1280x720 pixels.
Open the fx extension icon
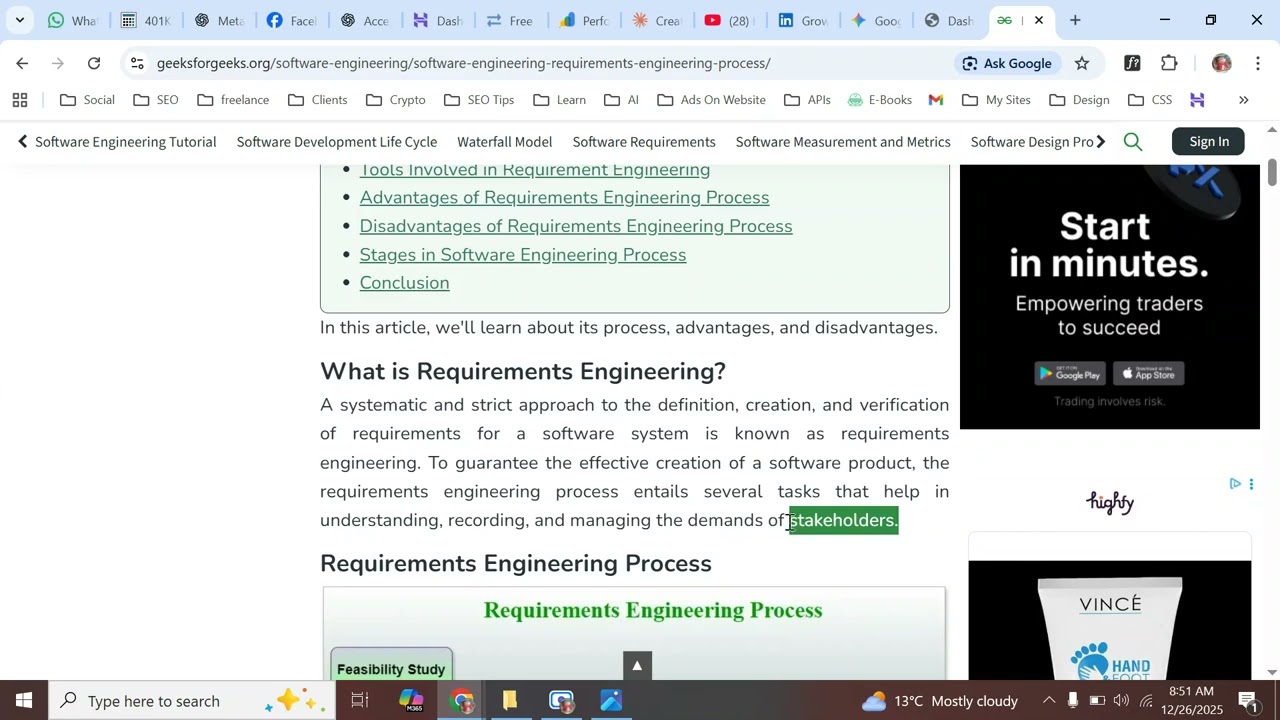click(x=1132, y=63)
